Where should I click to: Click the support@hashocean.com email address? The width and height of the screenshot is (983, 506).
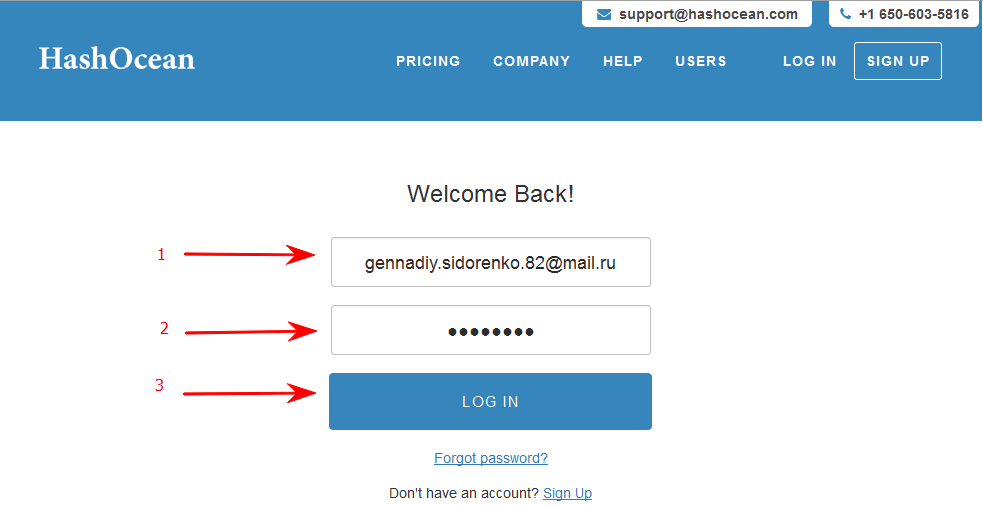tap(708, 14)
